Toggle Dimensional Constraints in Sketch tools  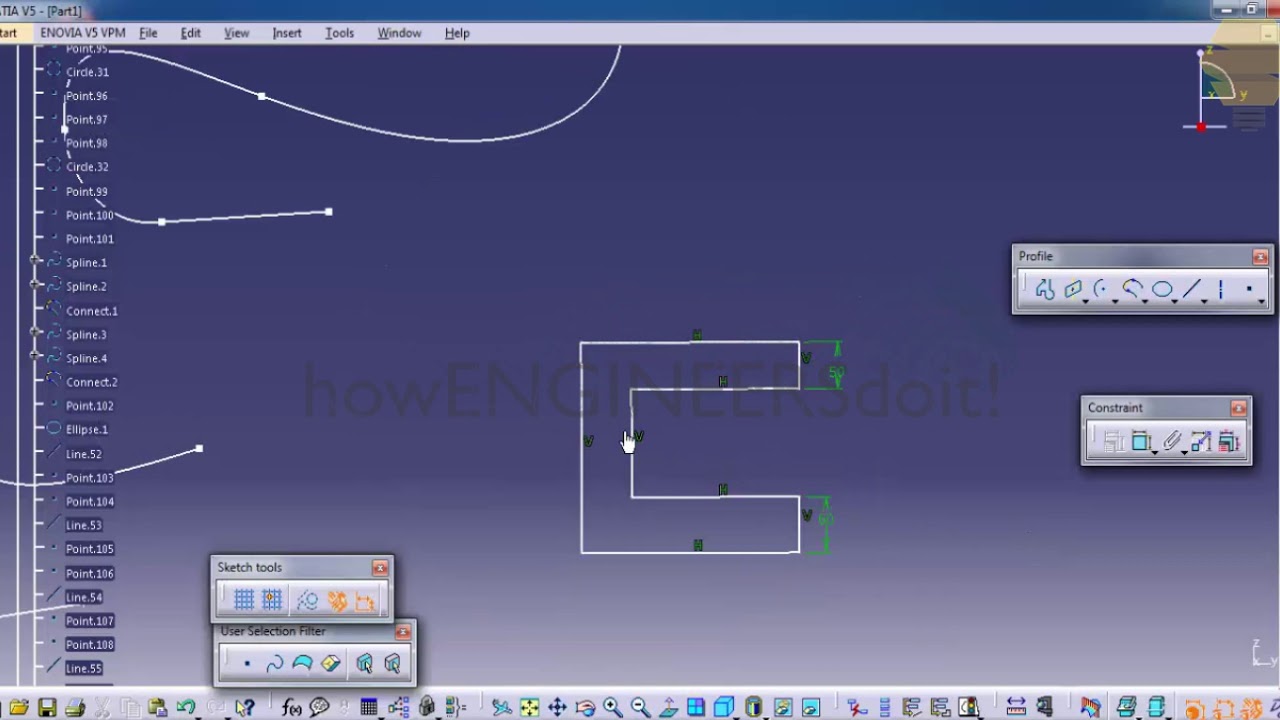(365, 600)
